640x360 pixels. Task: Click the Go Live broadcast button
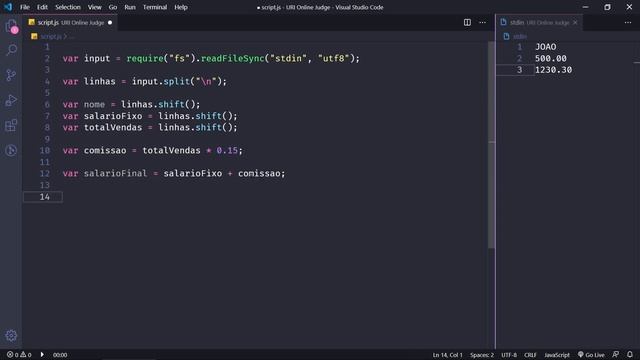pyautogui.click(x=591, y=355)
